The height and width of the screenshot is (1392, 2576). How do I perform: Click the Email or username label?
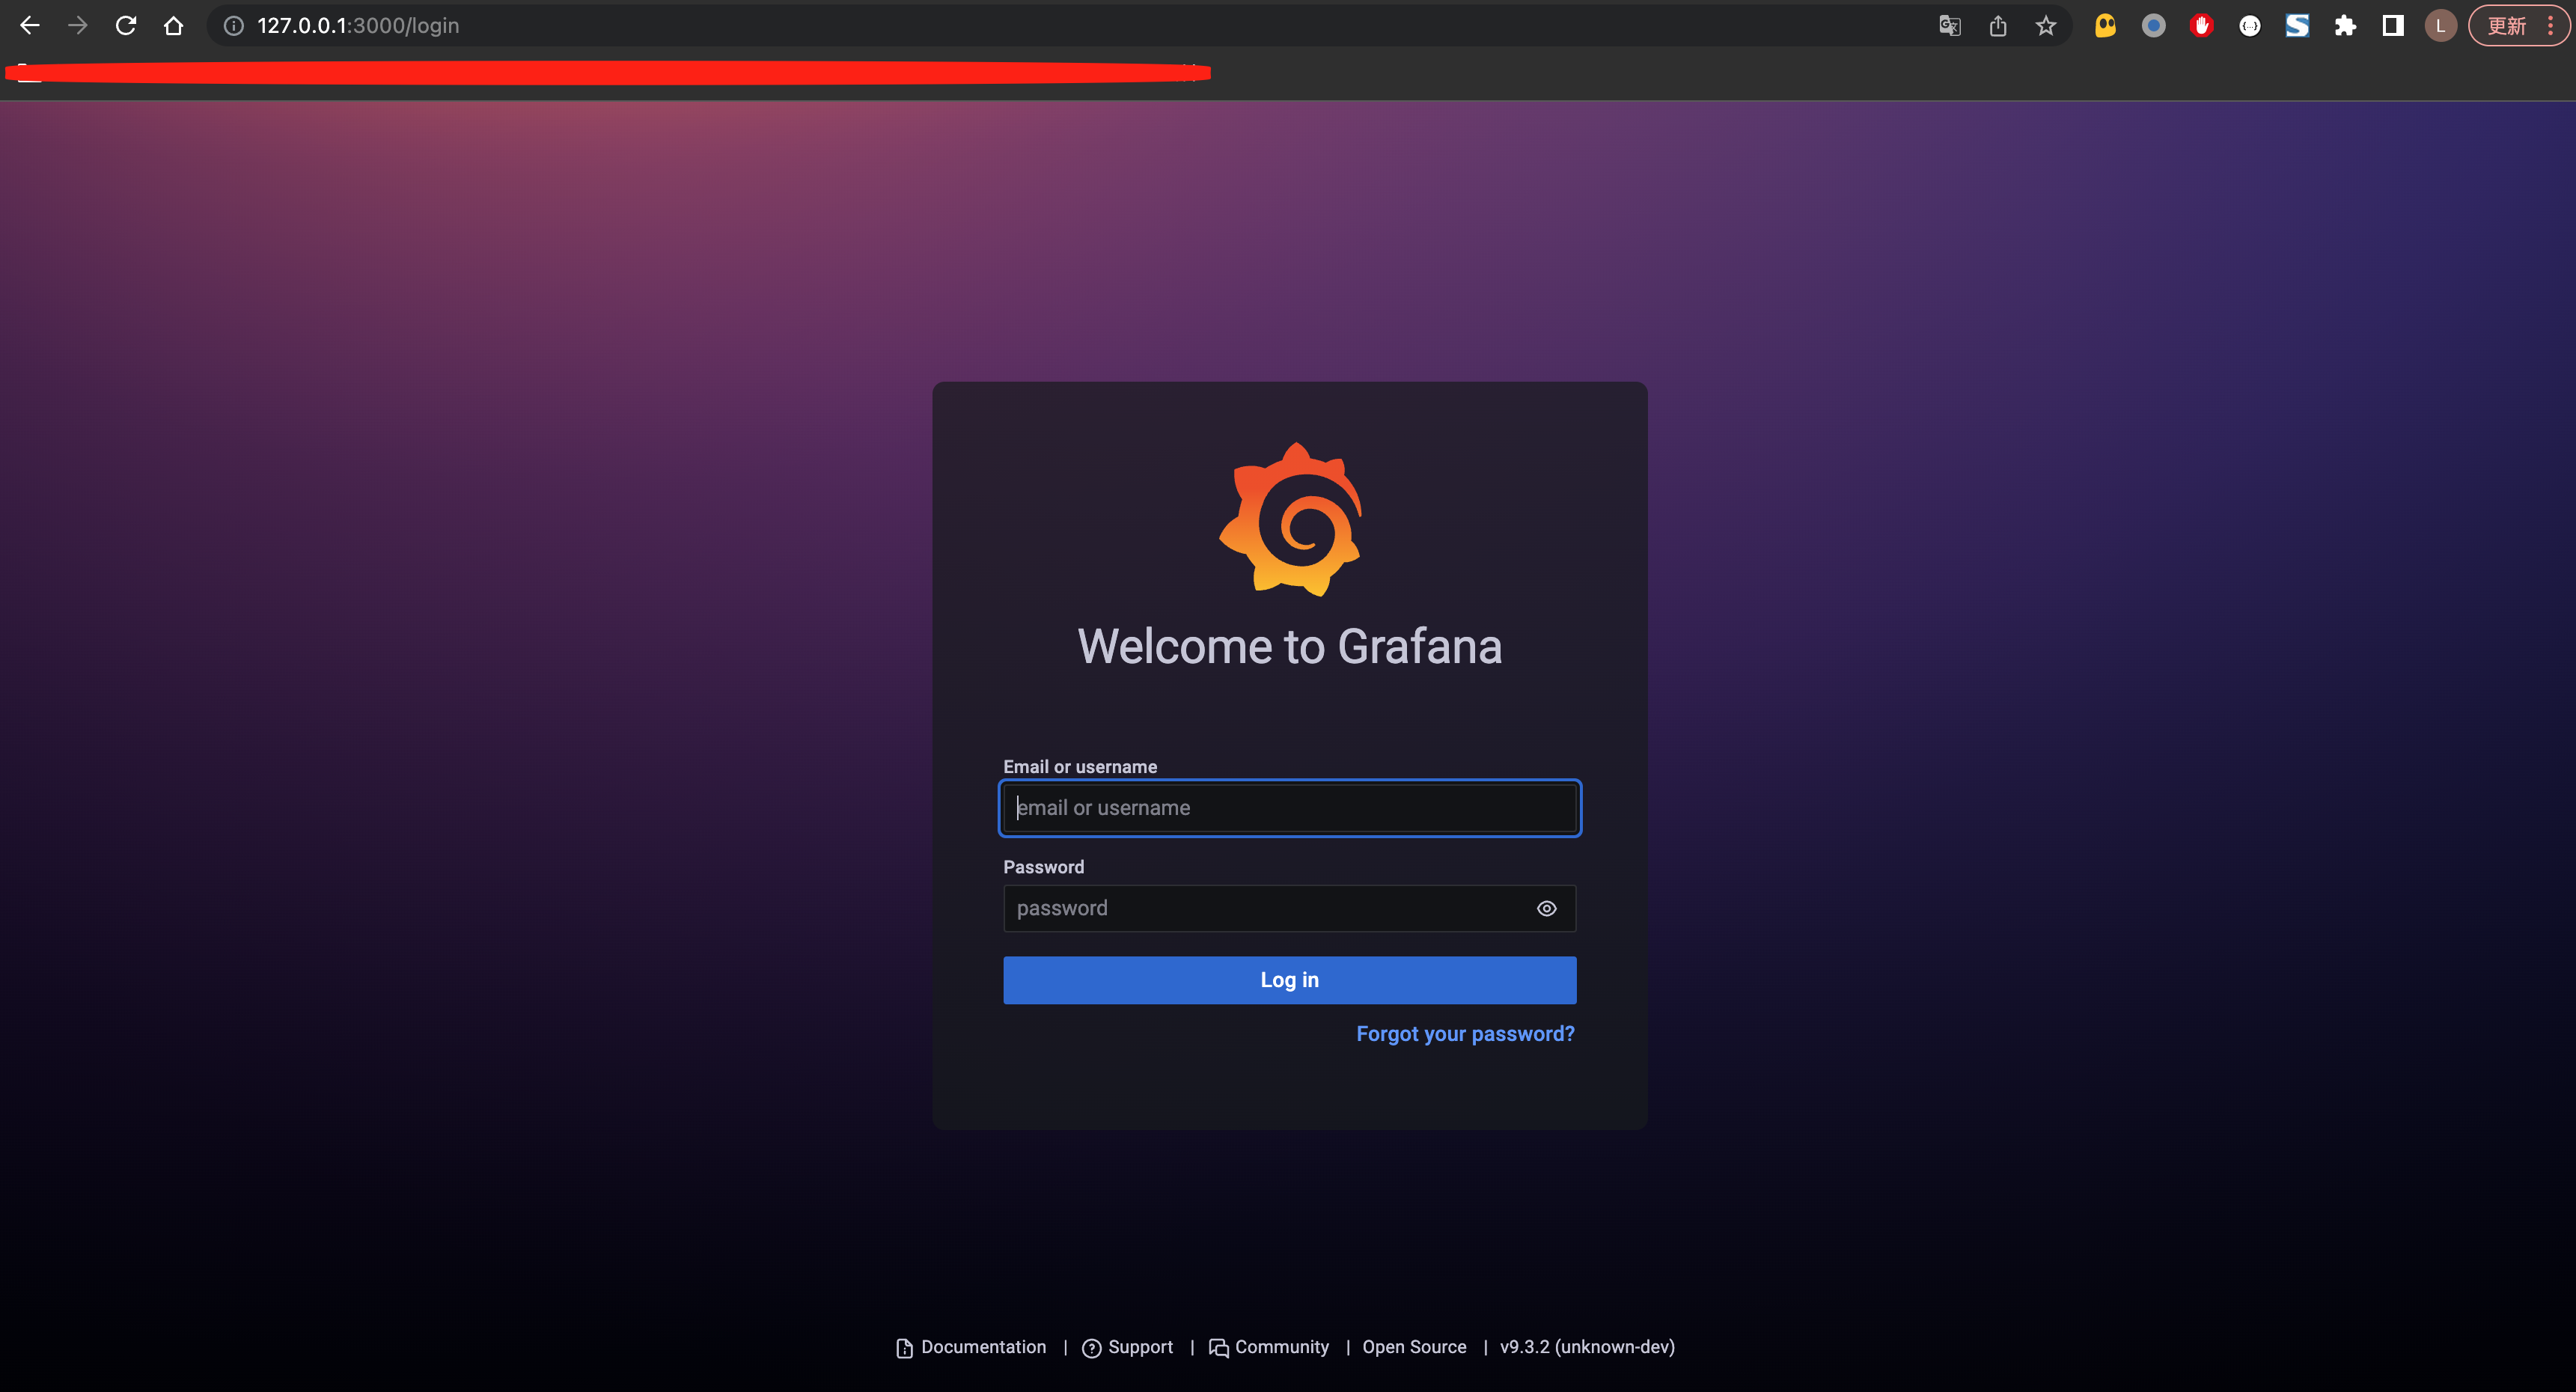(x=1080, y=767)
